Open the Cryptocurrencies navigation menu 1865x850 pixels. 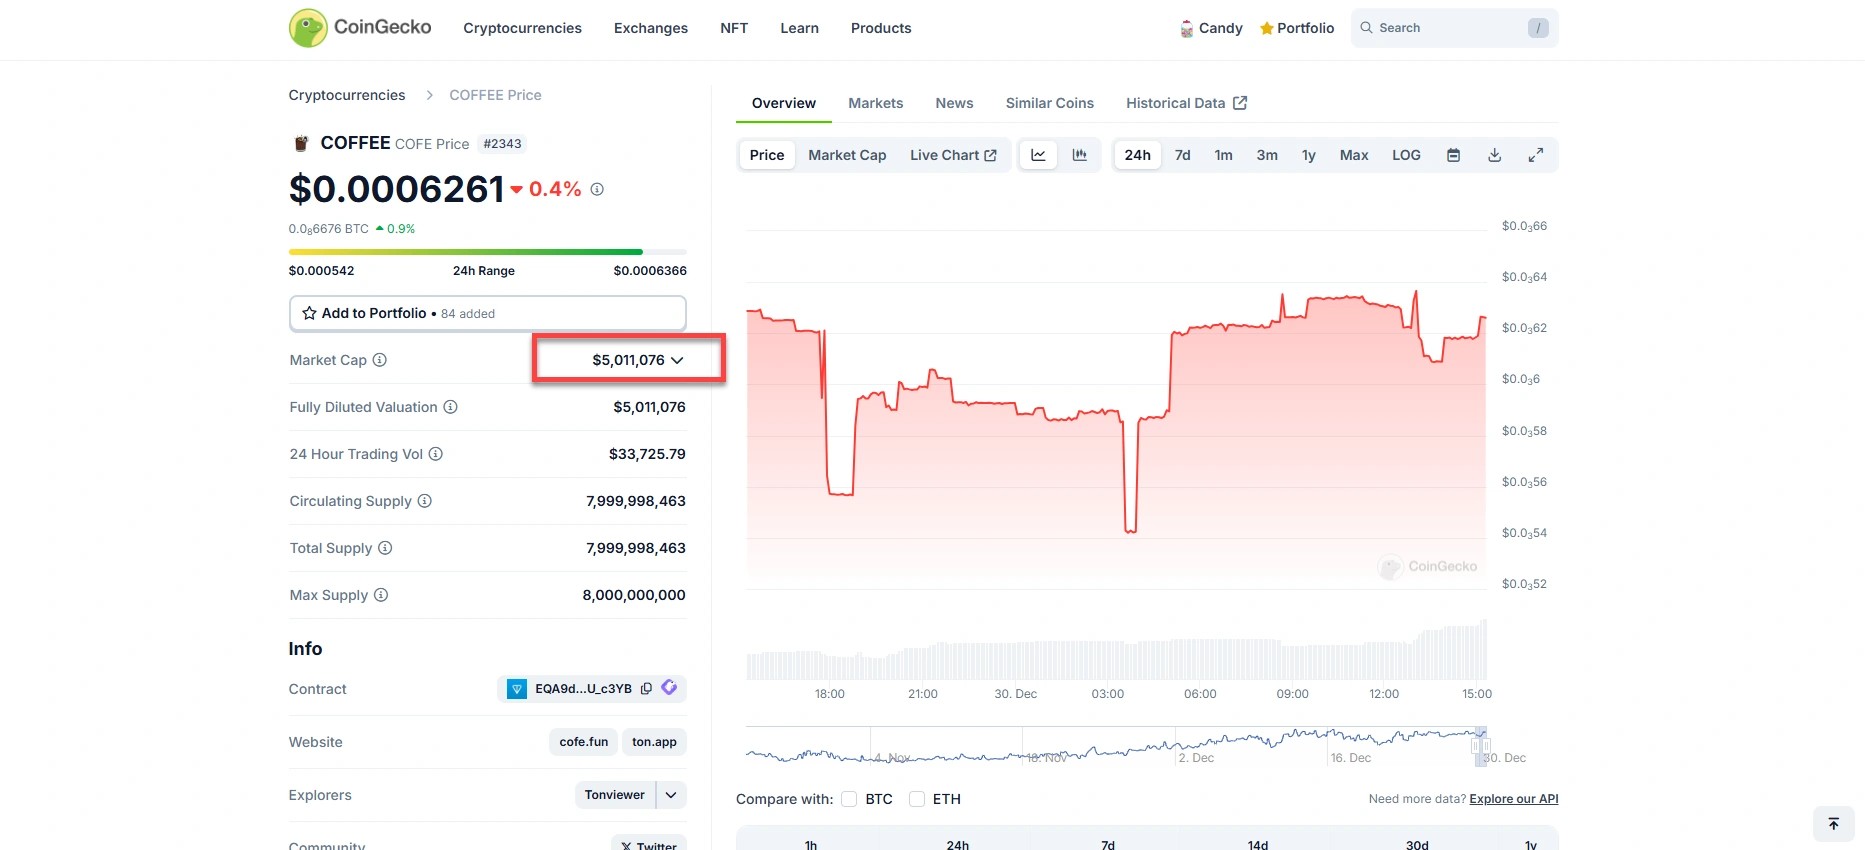(x=522, y=28)
